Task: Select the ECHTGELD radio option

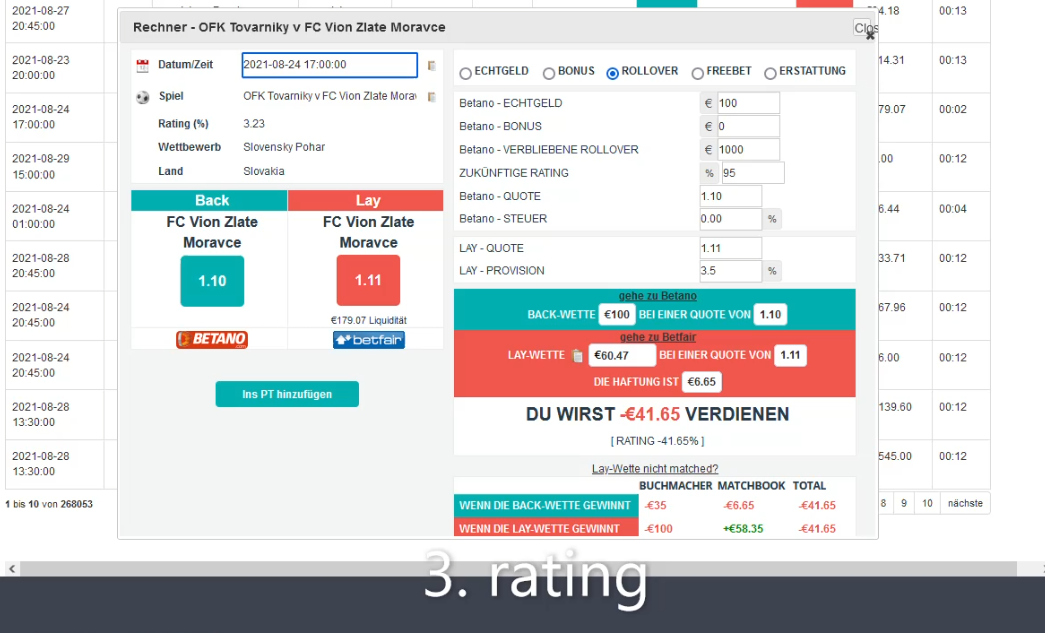Action: tap(466, 73)
